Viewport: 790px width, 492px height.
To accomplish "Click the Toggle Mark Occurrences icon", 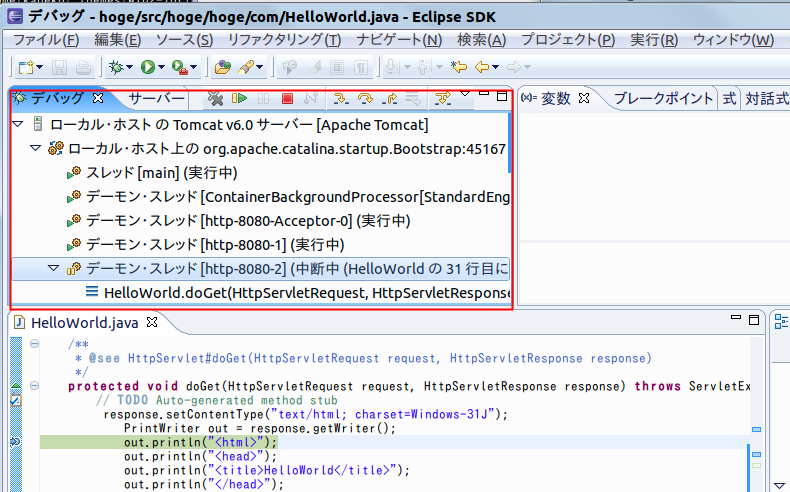I will coord(313,67).
